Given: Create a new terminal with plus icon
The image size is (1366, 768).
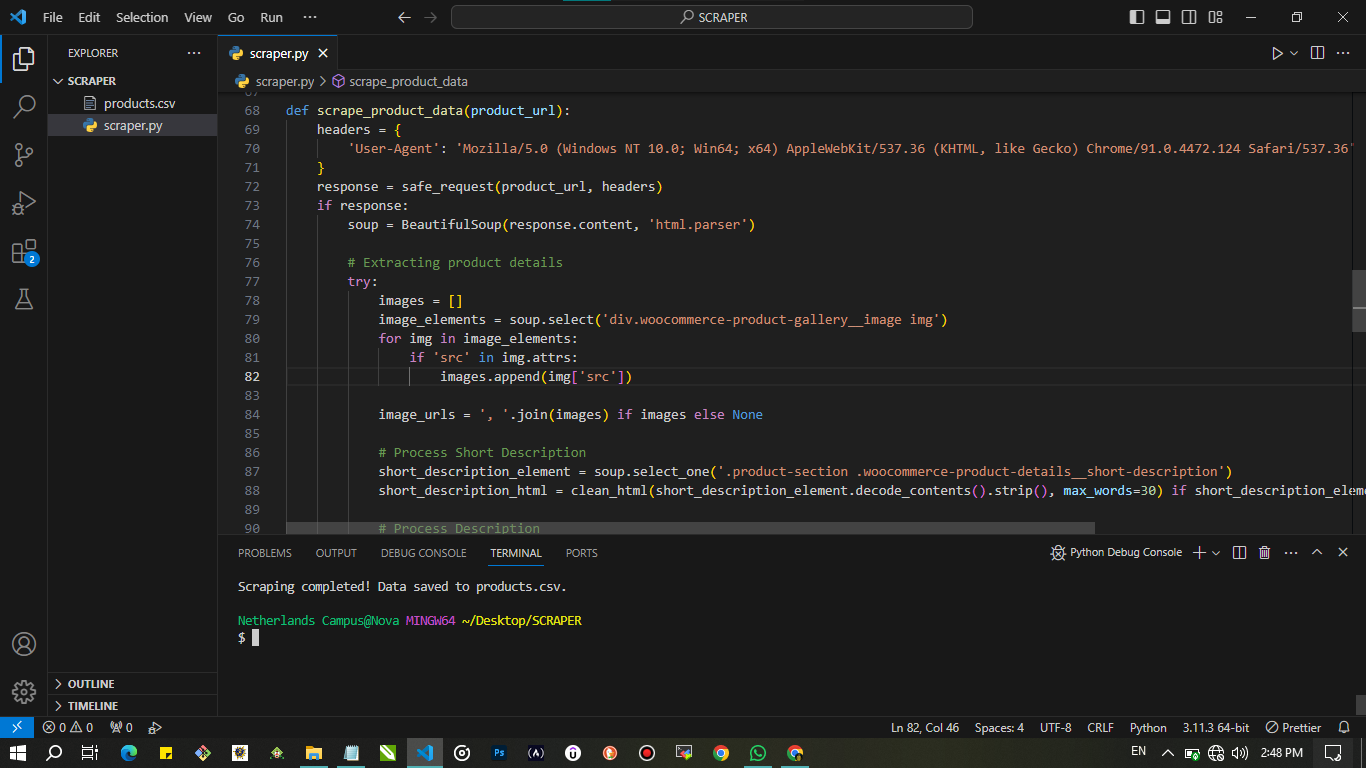Looking at the screenshot, I should click(x=1199, y=552).
